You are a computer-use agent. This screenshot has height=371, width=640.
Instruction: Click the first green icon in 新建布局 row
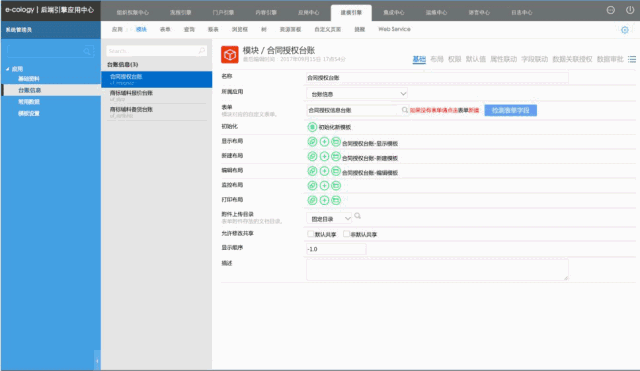point(312,156)
